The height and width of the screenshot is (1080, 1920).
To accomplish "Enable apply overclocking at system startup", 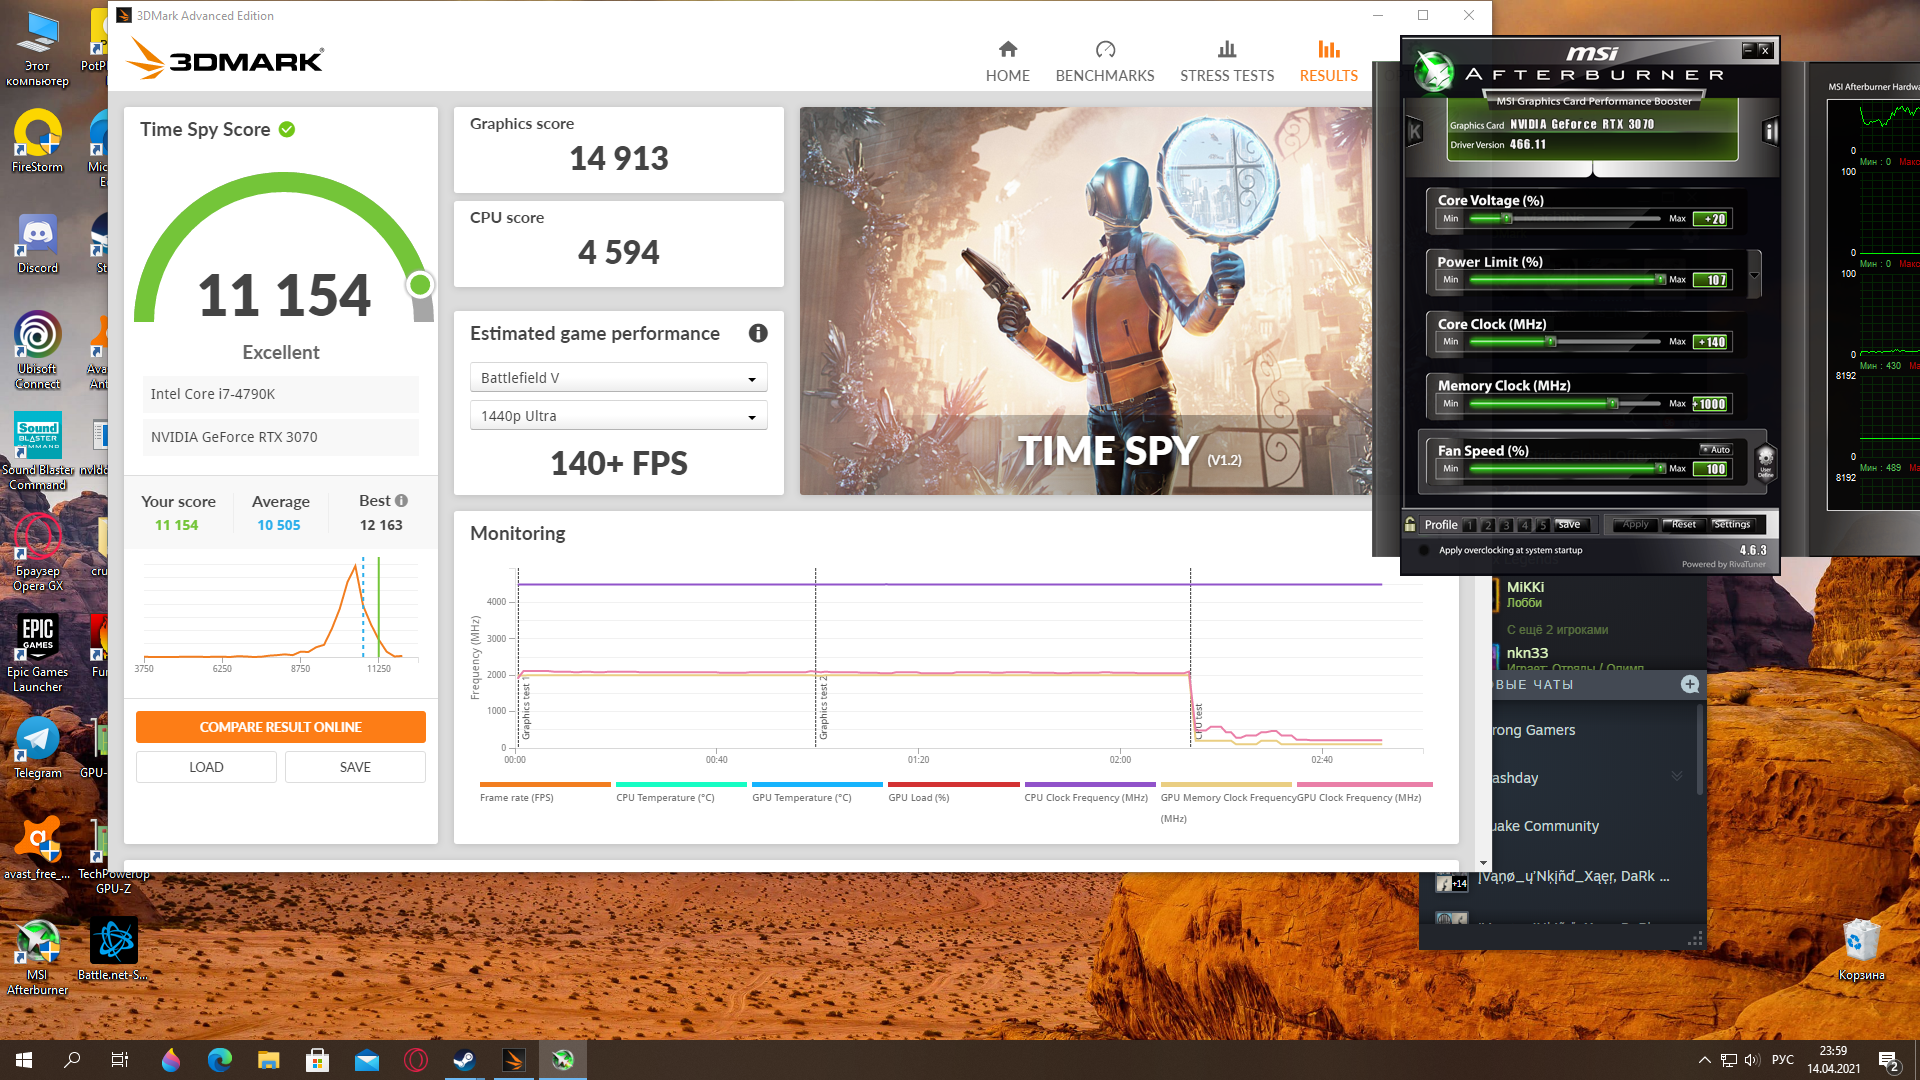I will pos(1424,550).
